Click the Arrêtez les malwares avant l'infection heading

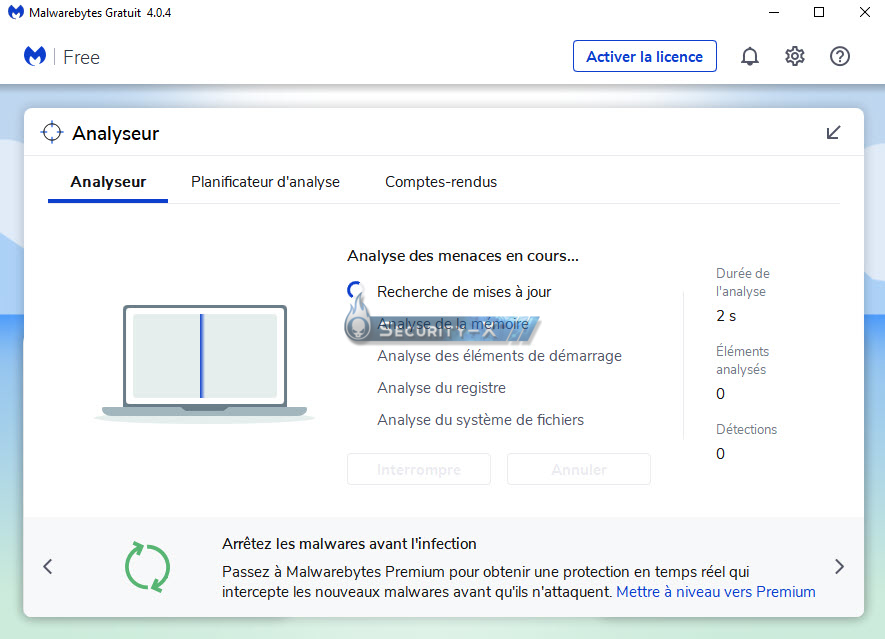tap(349, 544)
